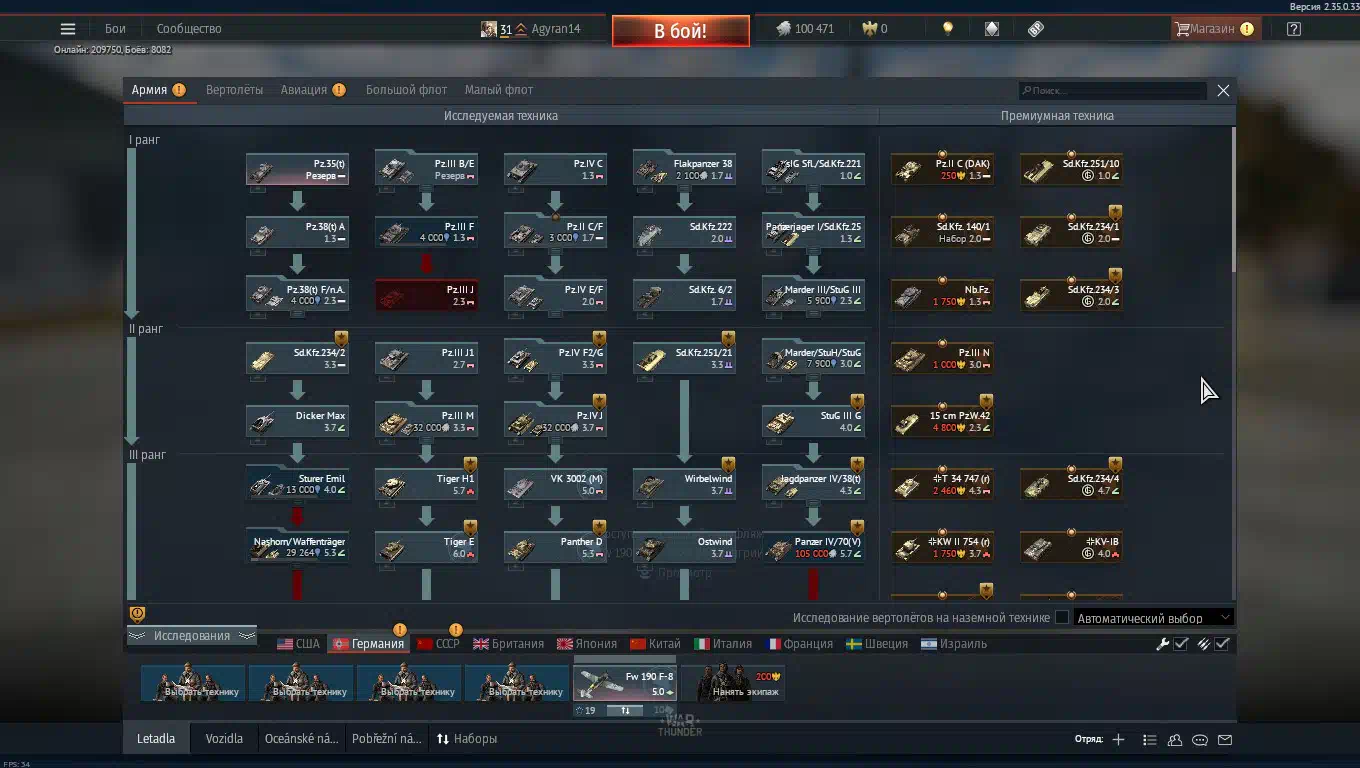The width and height of the screenshot is (1360, 768).
Task: Select premium 15 cm Pz.W.42
Action: click(x=942, y=422)
